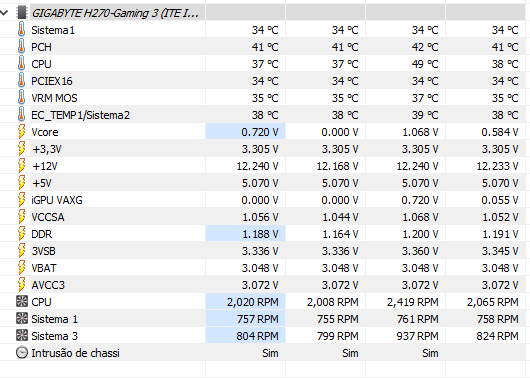Click lightning bolt icon beside 3VSB
Image resolution: width=530 pixels, height=378 pixels.
click(x=21, y=251)
